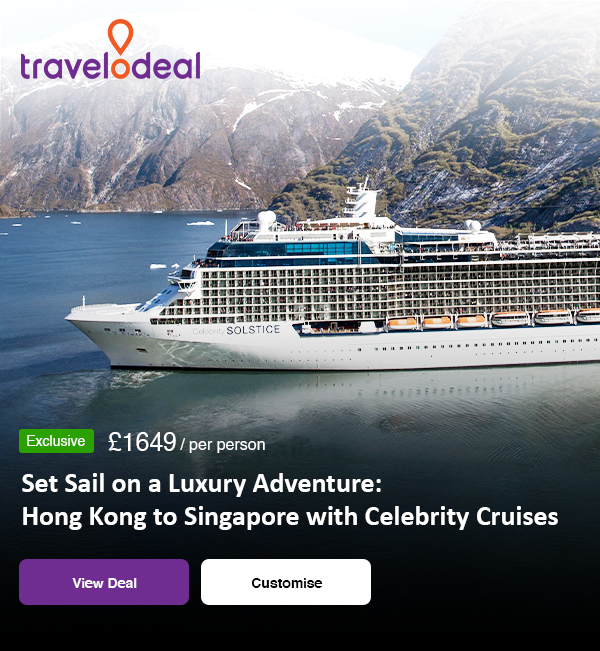The width and height of the screenshot is (600, 651).
Task: Click the white Customise button
Action: coord(286,582)
